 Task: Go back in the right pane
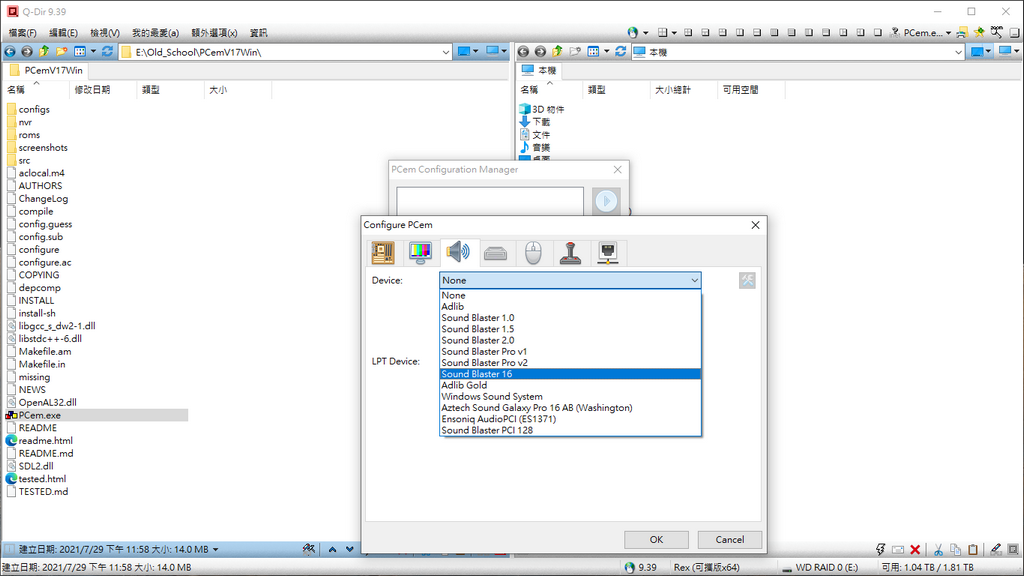(523, 52)
